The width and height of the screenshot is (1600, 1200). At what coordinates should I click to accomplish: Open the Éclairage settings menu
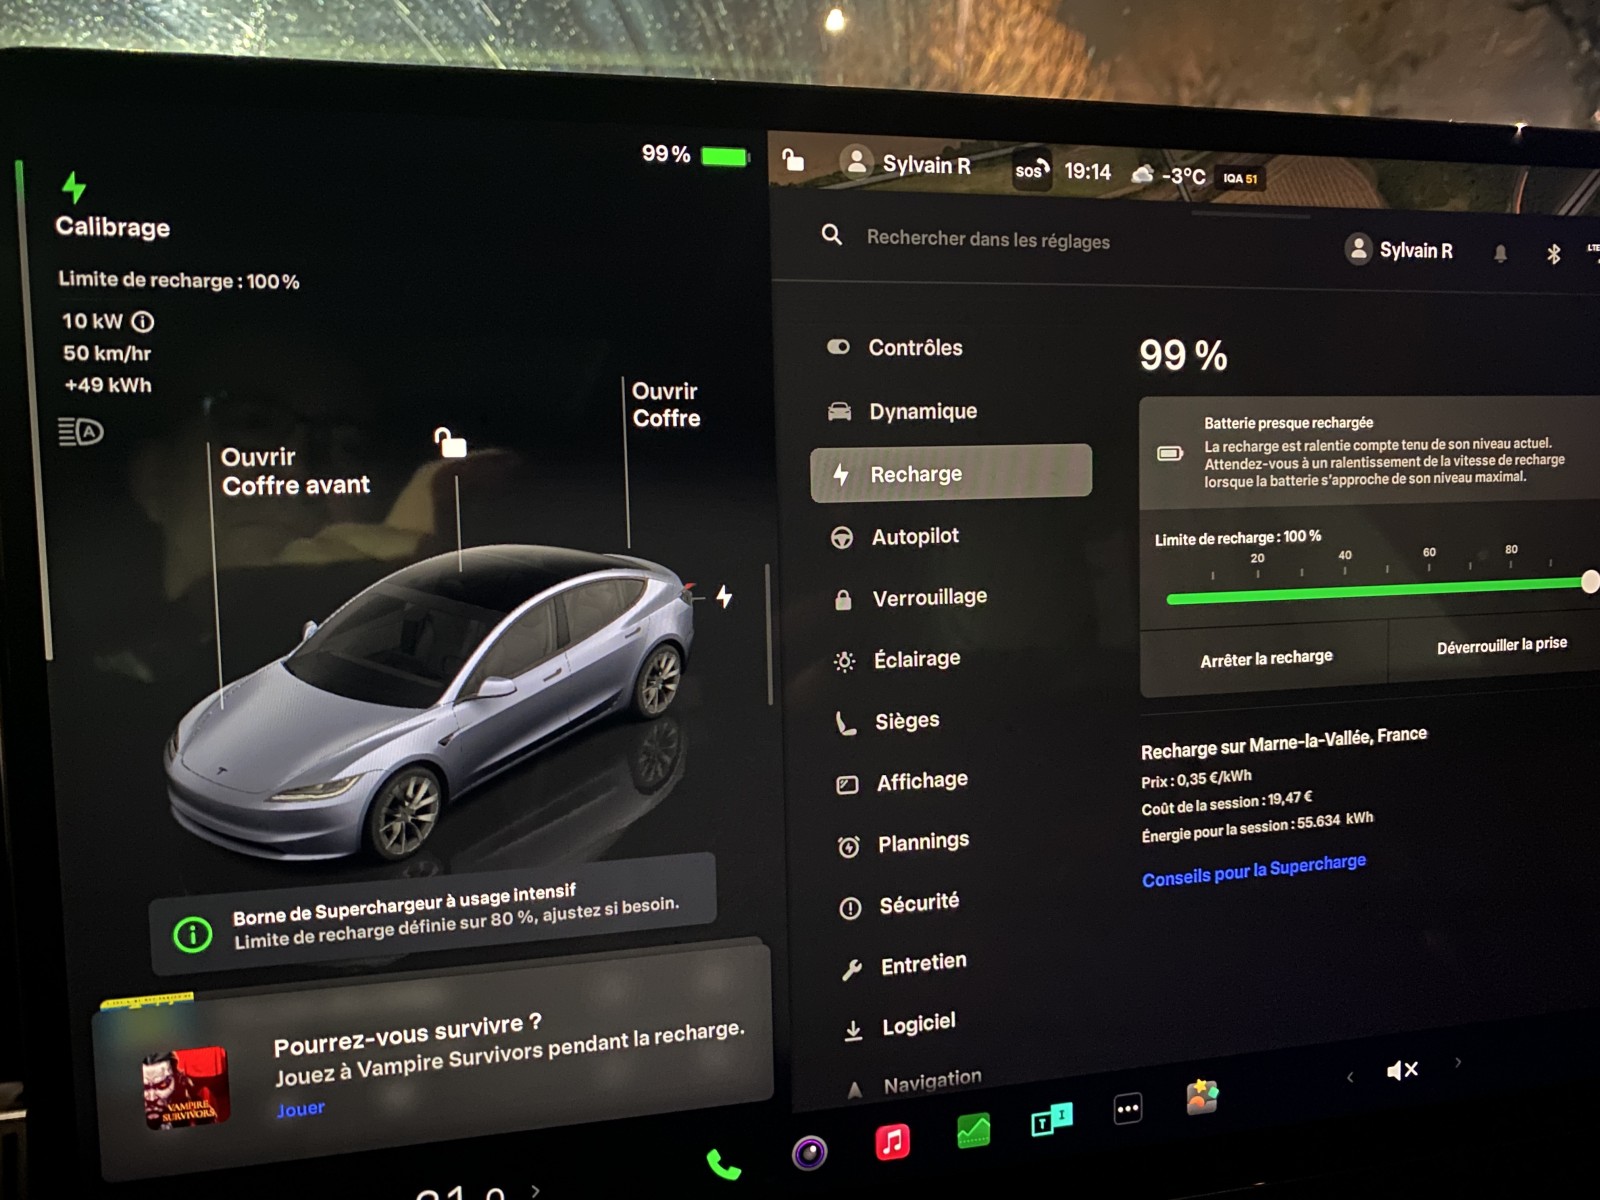[897, 659]
